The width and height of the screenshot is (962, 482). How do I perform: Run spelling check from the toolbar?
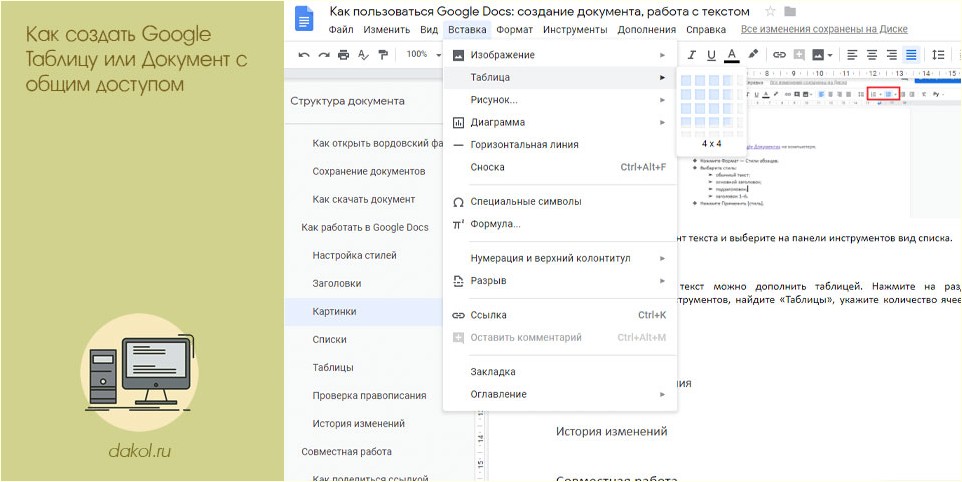(x=363, y=55)
